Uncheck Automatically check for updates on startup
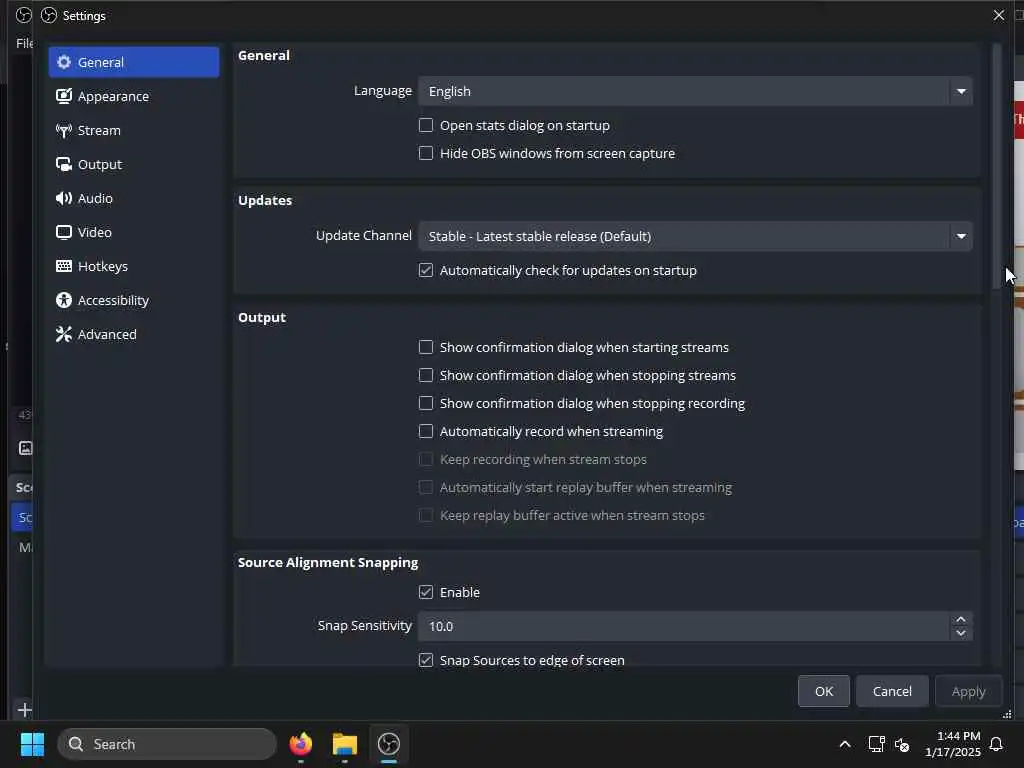The width and height of the screenshot is (1024, 768). pyautogui.click(x=426, y=270)
